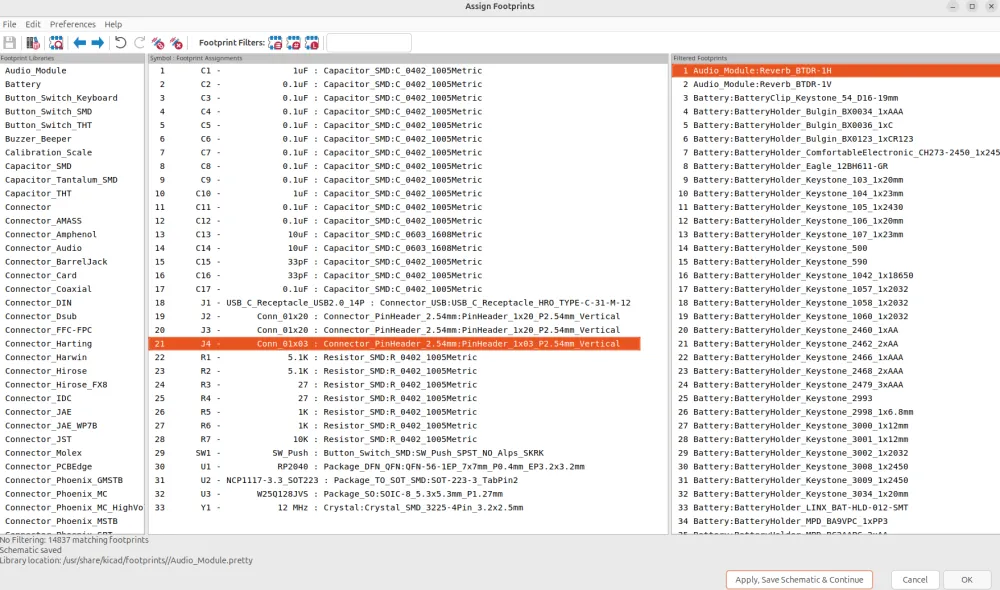Go to previous unassociated symbol arrow

[x=80, y=43]
